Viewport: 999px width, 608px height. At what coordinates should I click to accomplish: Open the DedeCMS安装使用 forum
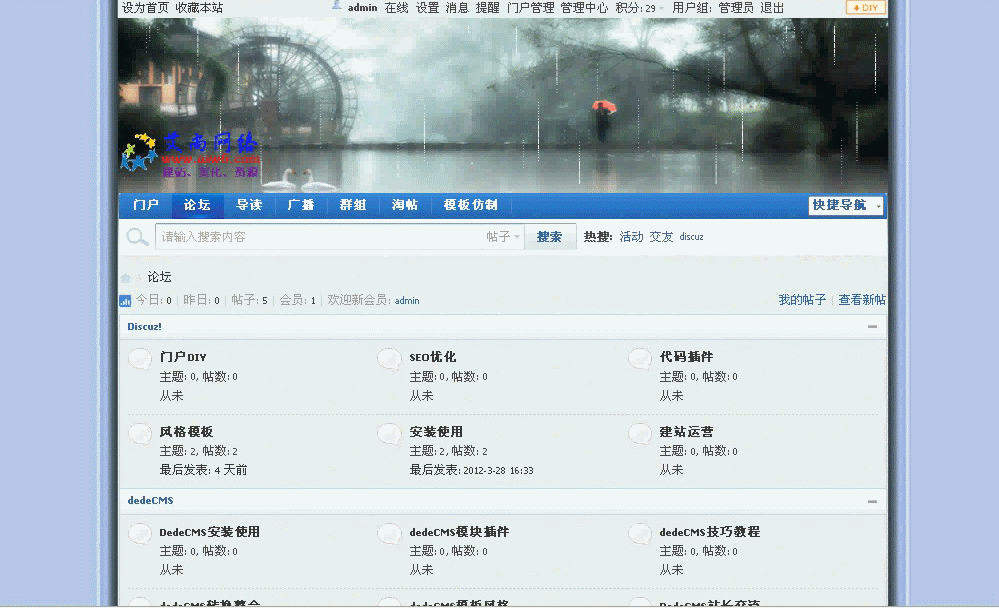click(210, 532)
